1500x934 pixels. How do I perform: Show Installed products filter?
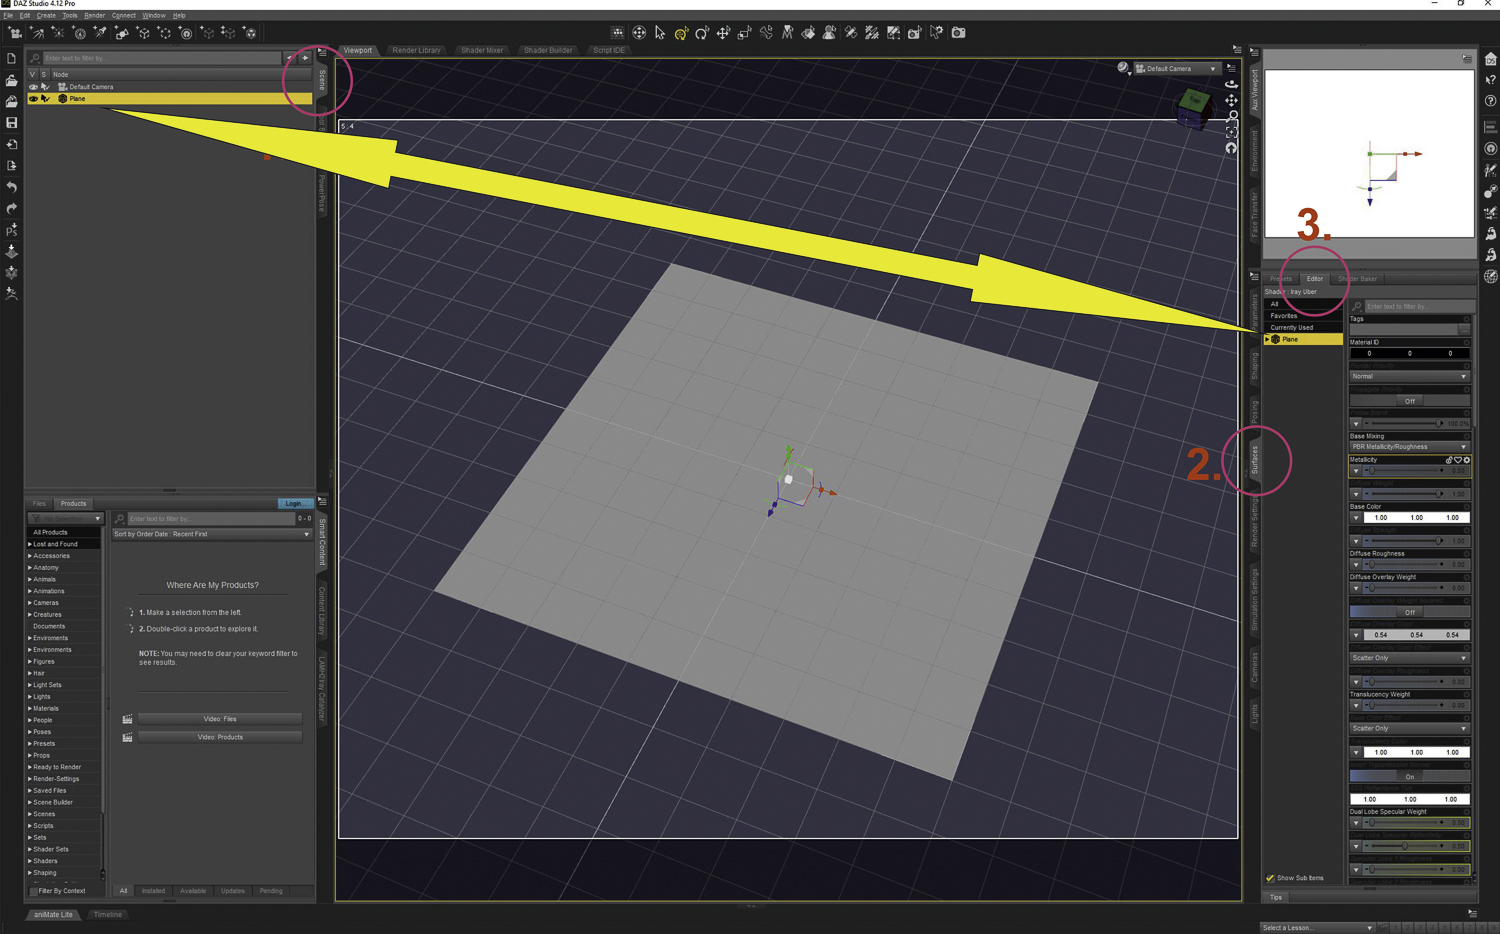tap(153, 891)
